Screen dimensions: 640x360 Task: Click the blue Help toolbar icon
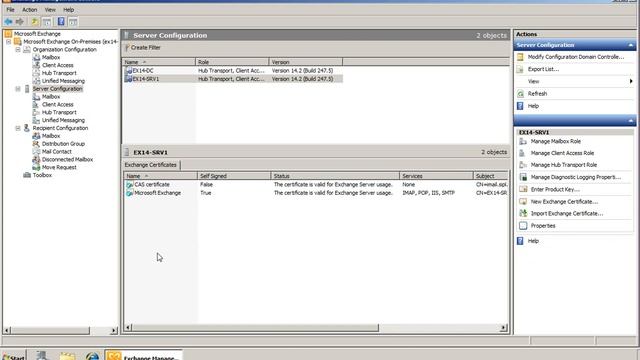(61, 22)
